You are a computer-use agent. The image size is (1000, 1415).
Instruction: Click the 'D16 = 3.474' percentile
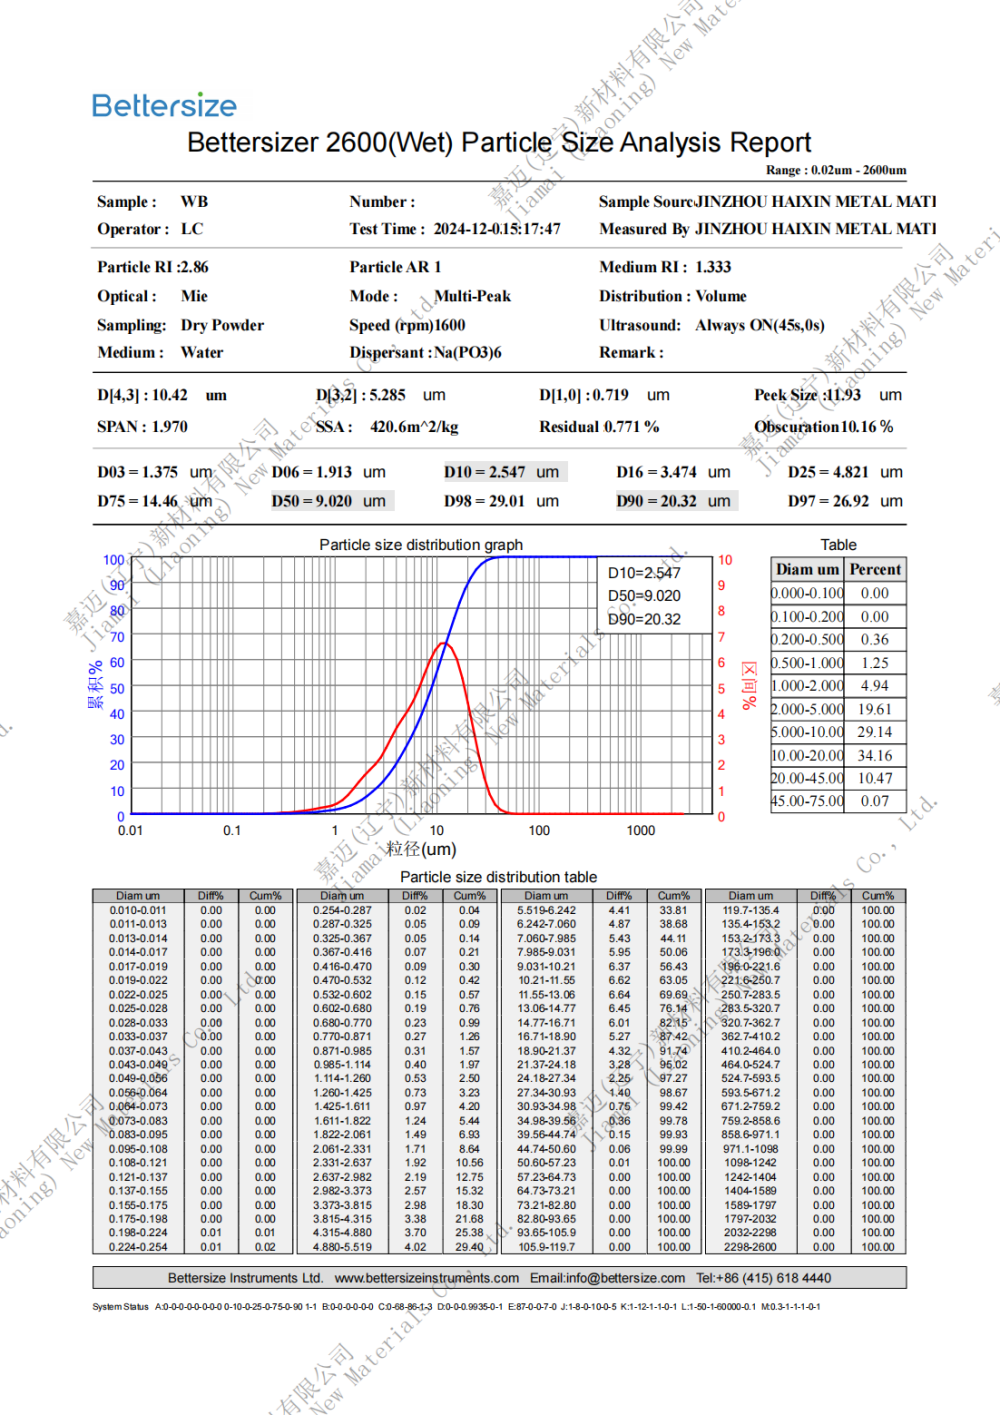[x=656, y=472]
